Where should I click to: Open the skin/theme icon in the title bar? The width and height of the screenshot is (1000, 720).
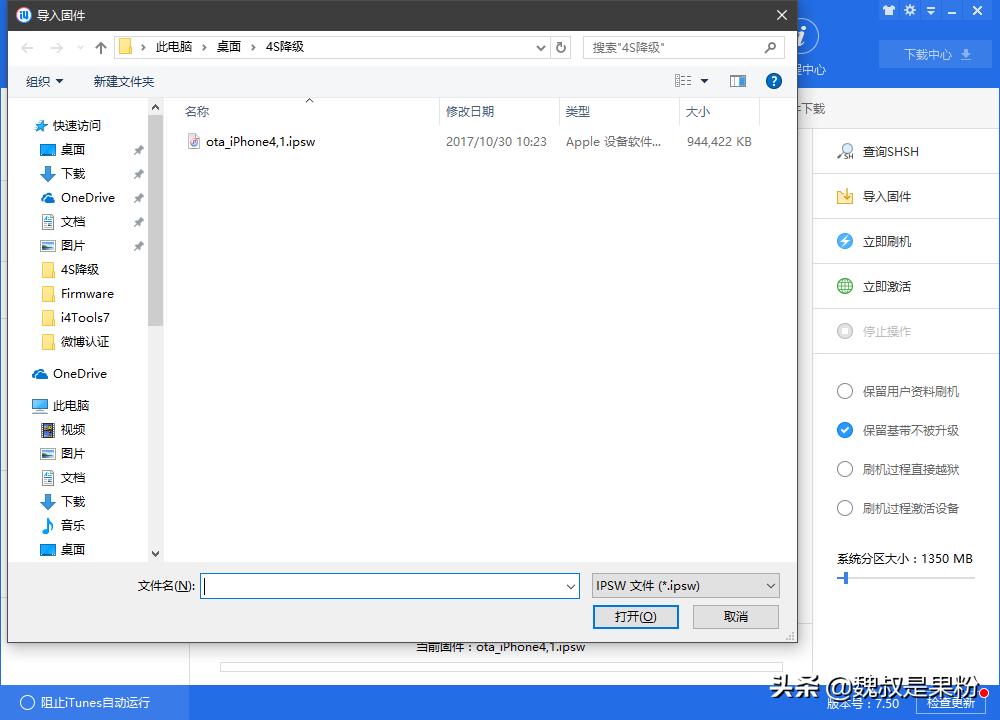[x=890, y=10]
